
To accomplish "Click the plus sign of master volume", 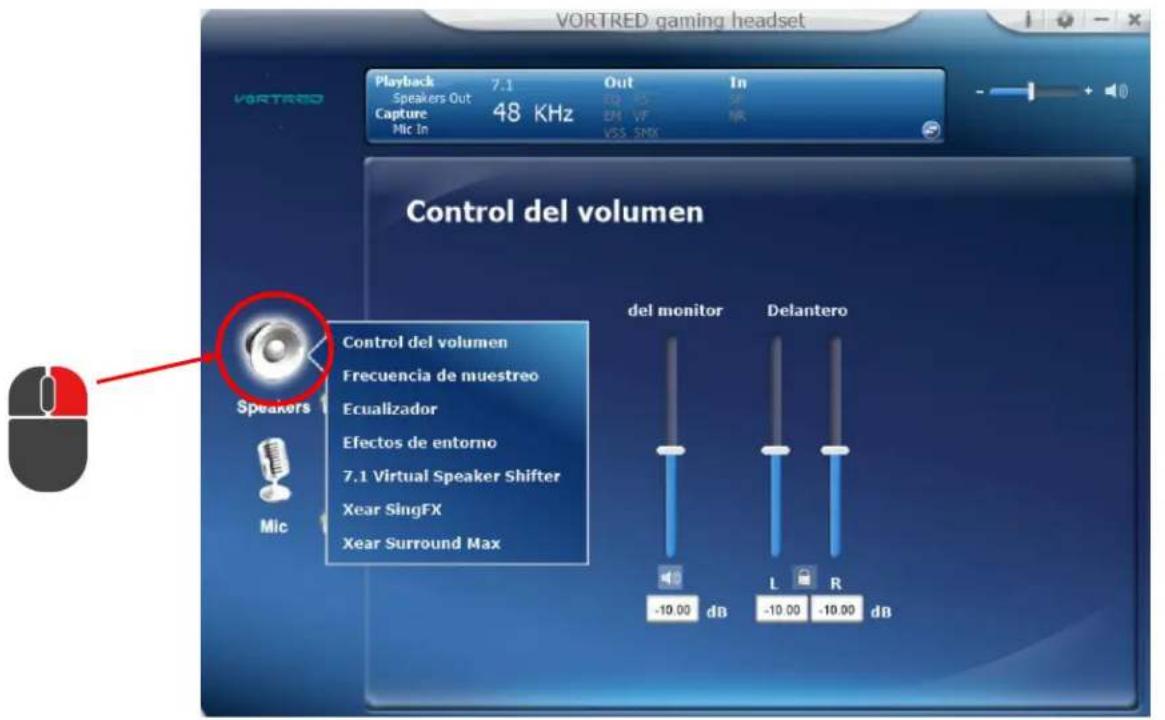I will (x=1088, y=91).
